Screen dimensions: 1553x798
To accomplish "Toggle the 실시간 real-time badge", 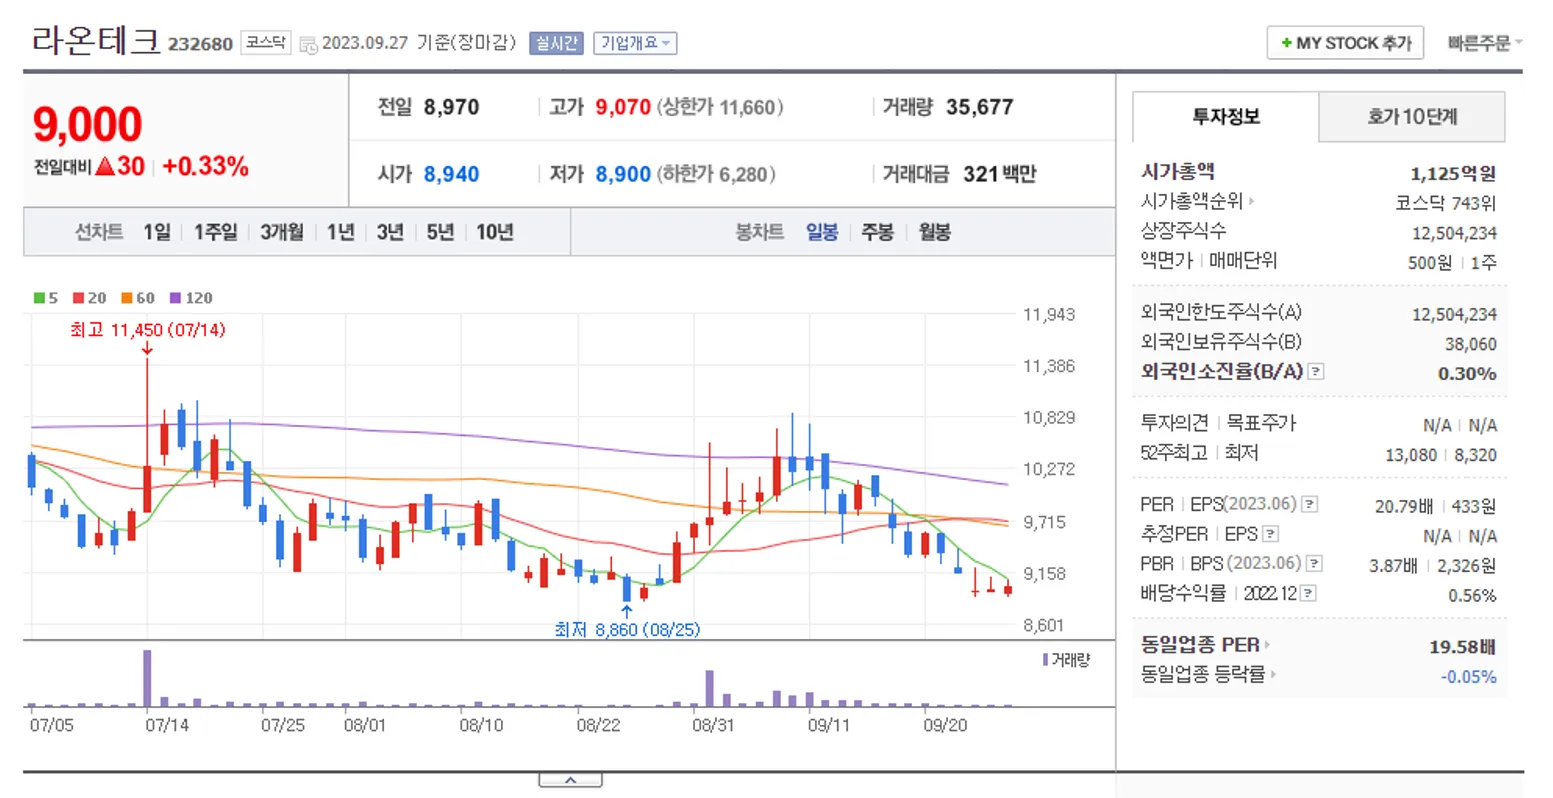I will 556,43.
